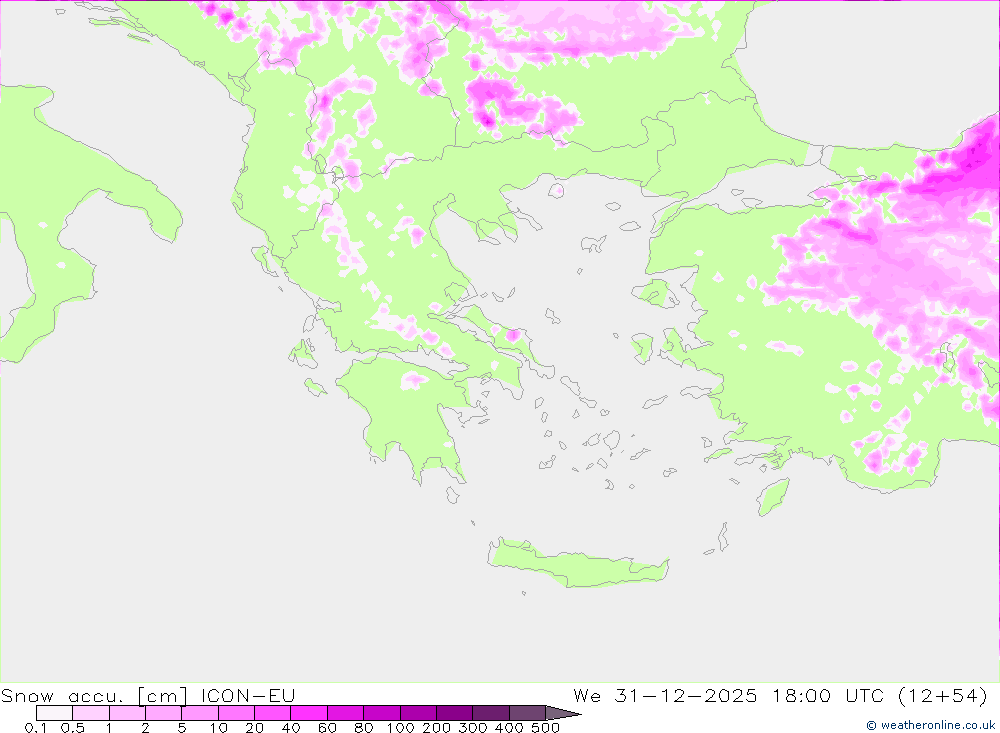The height and width of the screenshot is (733, 1000).
Task: Click the '60' legend value
Action: pyautogui.click(x=327, y=728)
